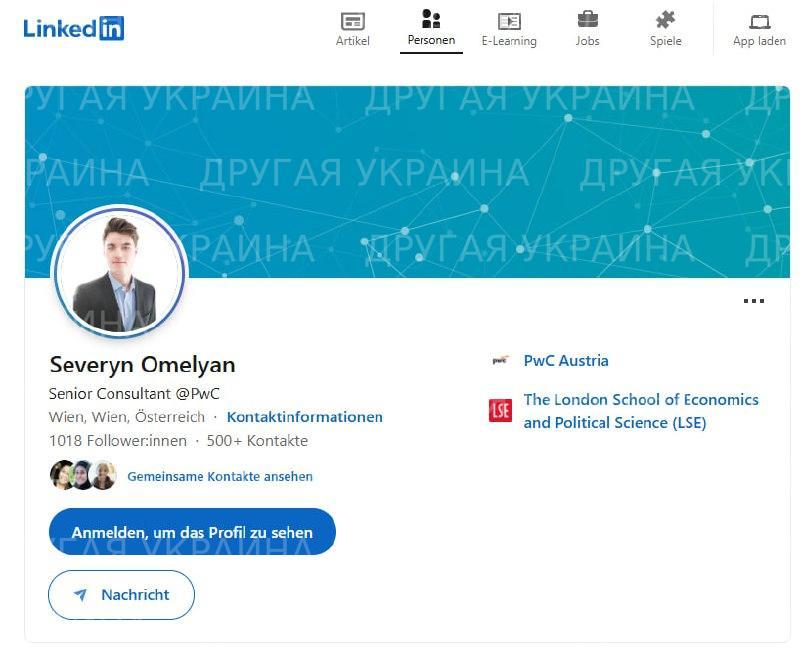The width and height of the screenshot is (800, 655).
Task: Open E-Learning video icon
Action: (509, 21)
